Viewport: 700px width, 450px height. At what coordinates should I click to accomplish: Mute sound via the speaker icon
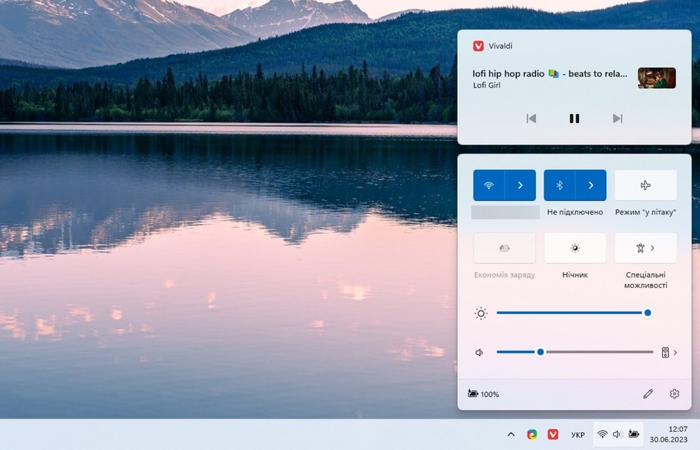[x=479, y=353]
